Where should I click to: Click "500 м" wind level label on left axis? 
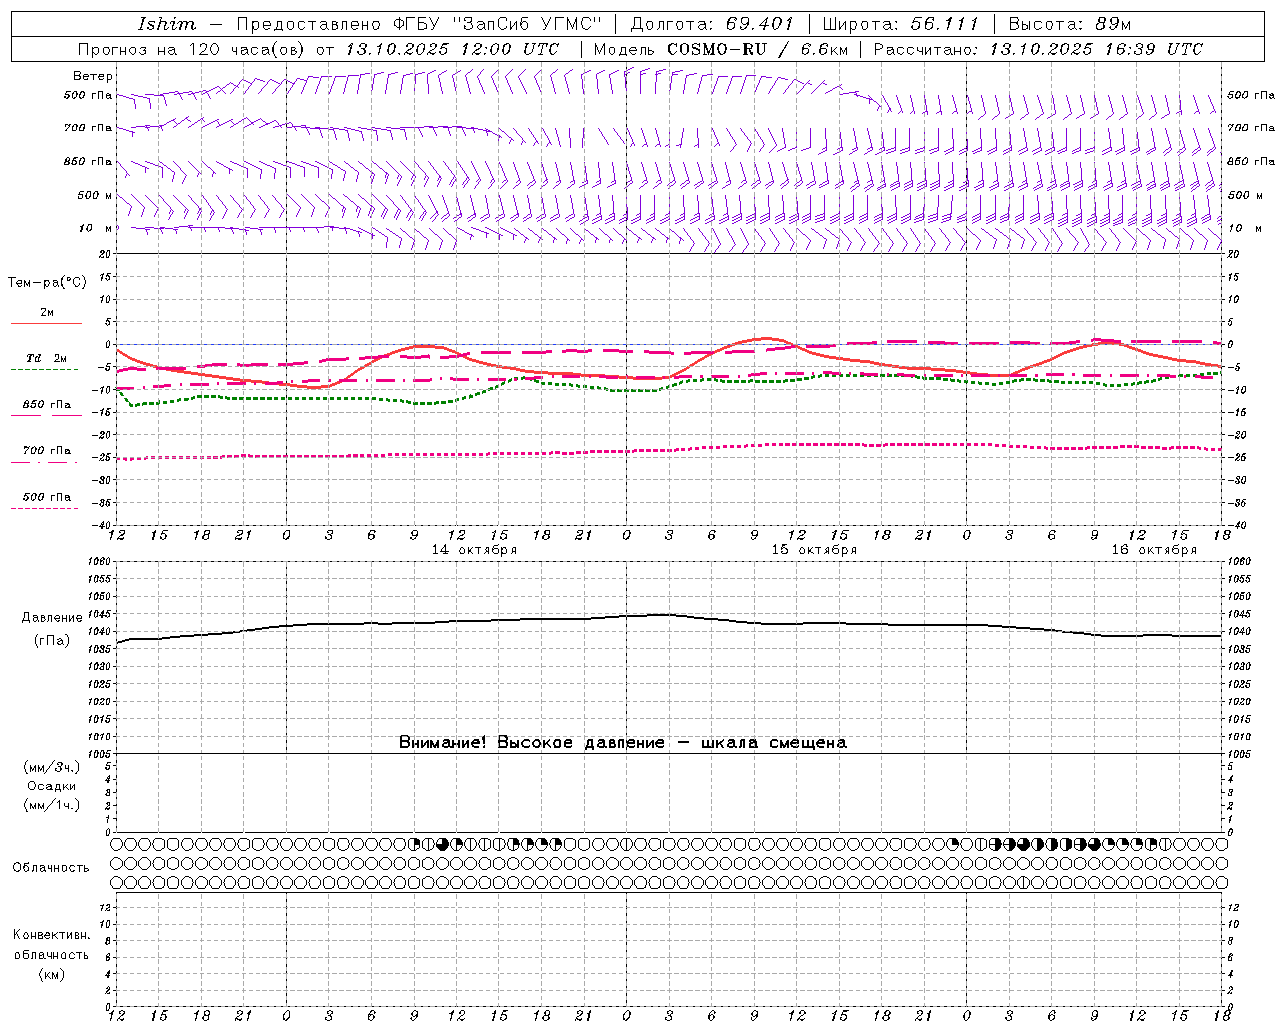[95, 195]
